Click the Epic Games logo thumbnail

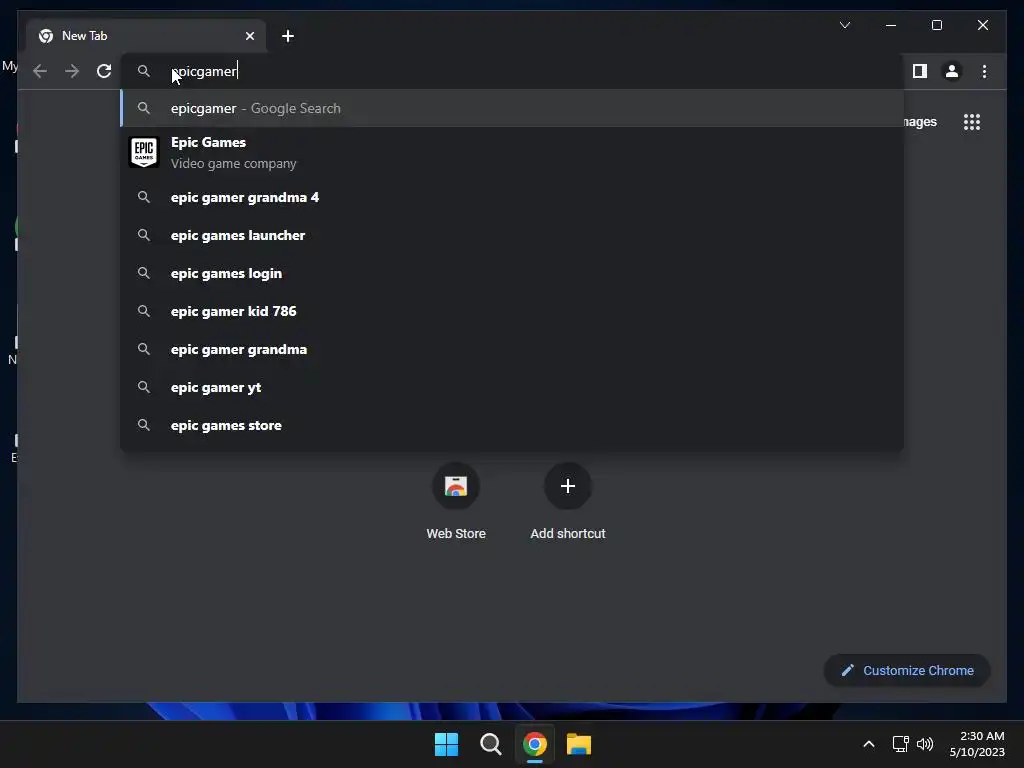tap(144, 152)
